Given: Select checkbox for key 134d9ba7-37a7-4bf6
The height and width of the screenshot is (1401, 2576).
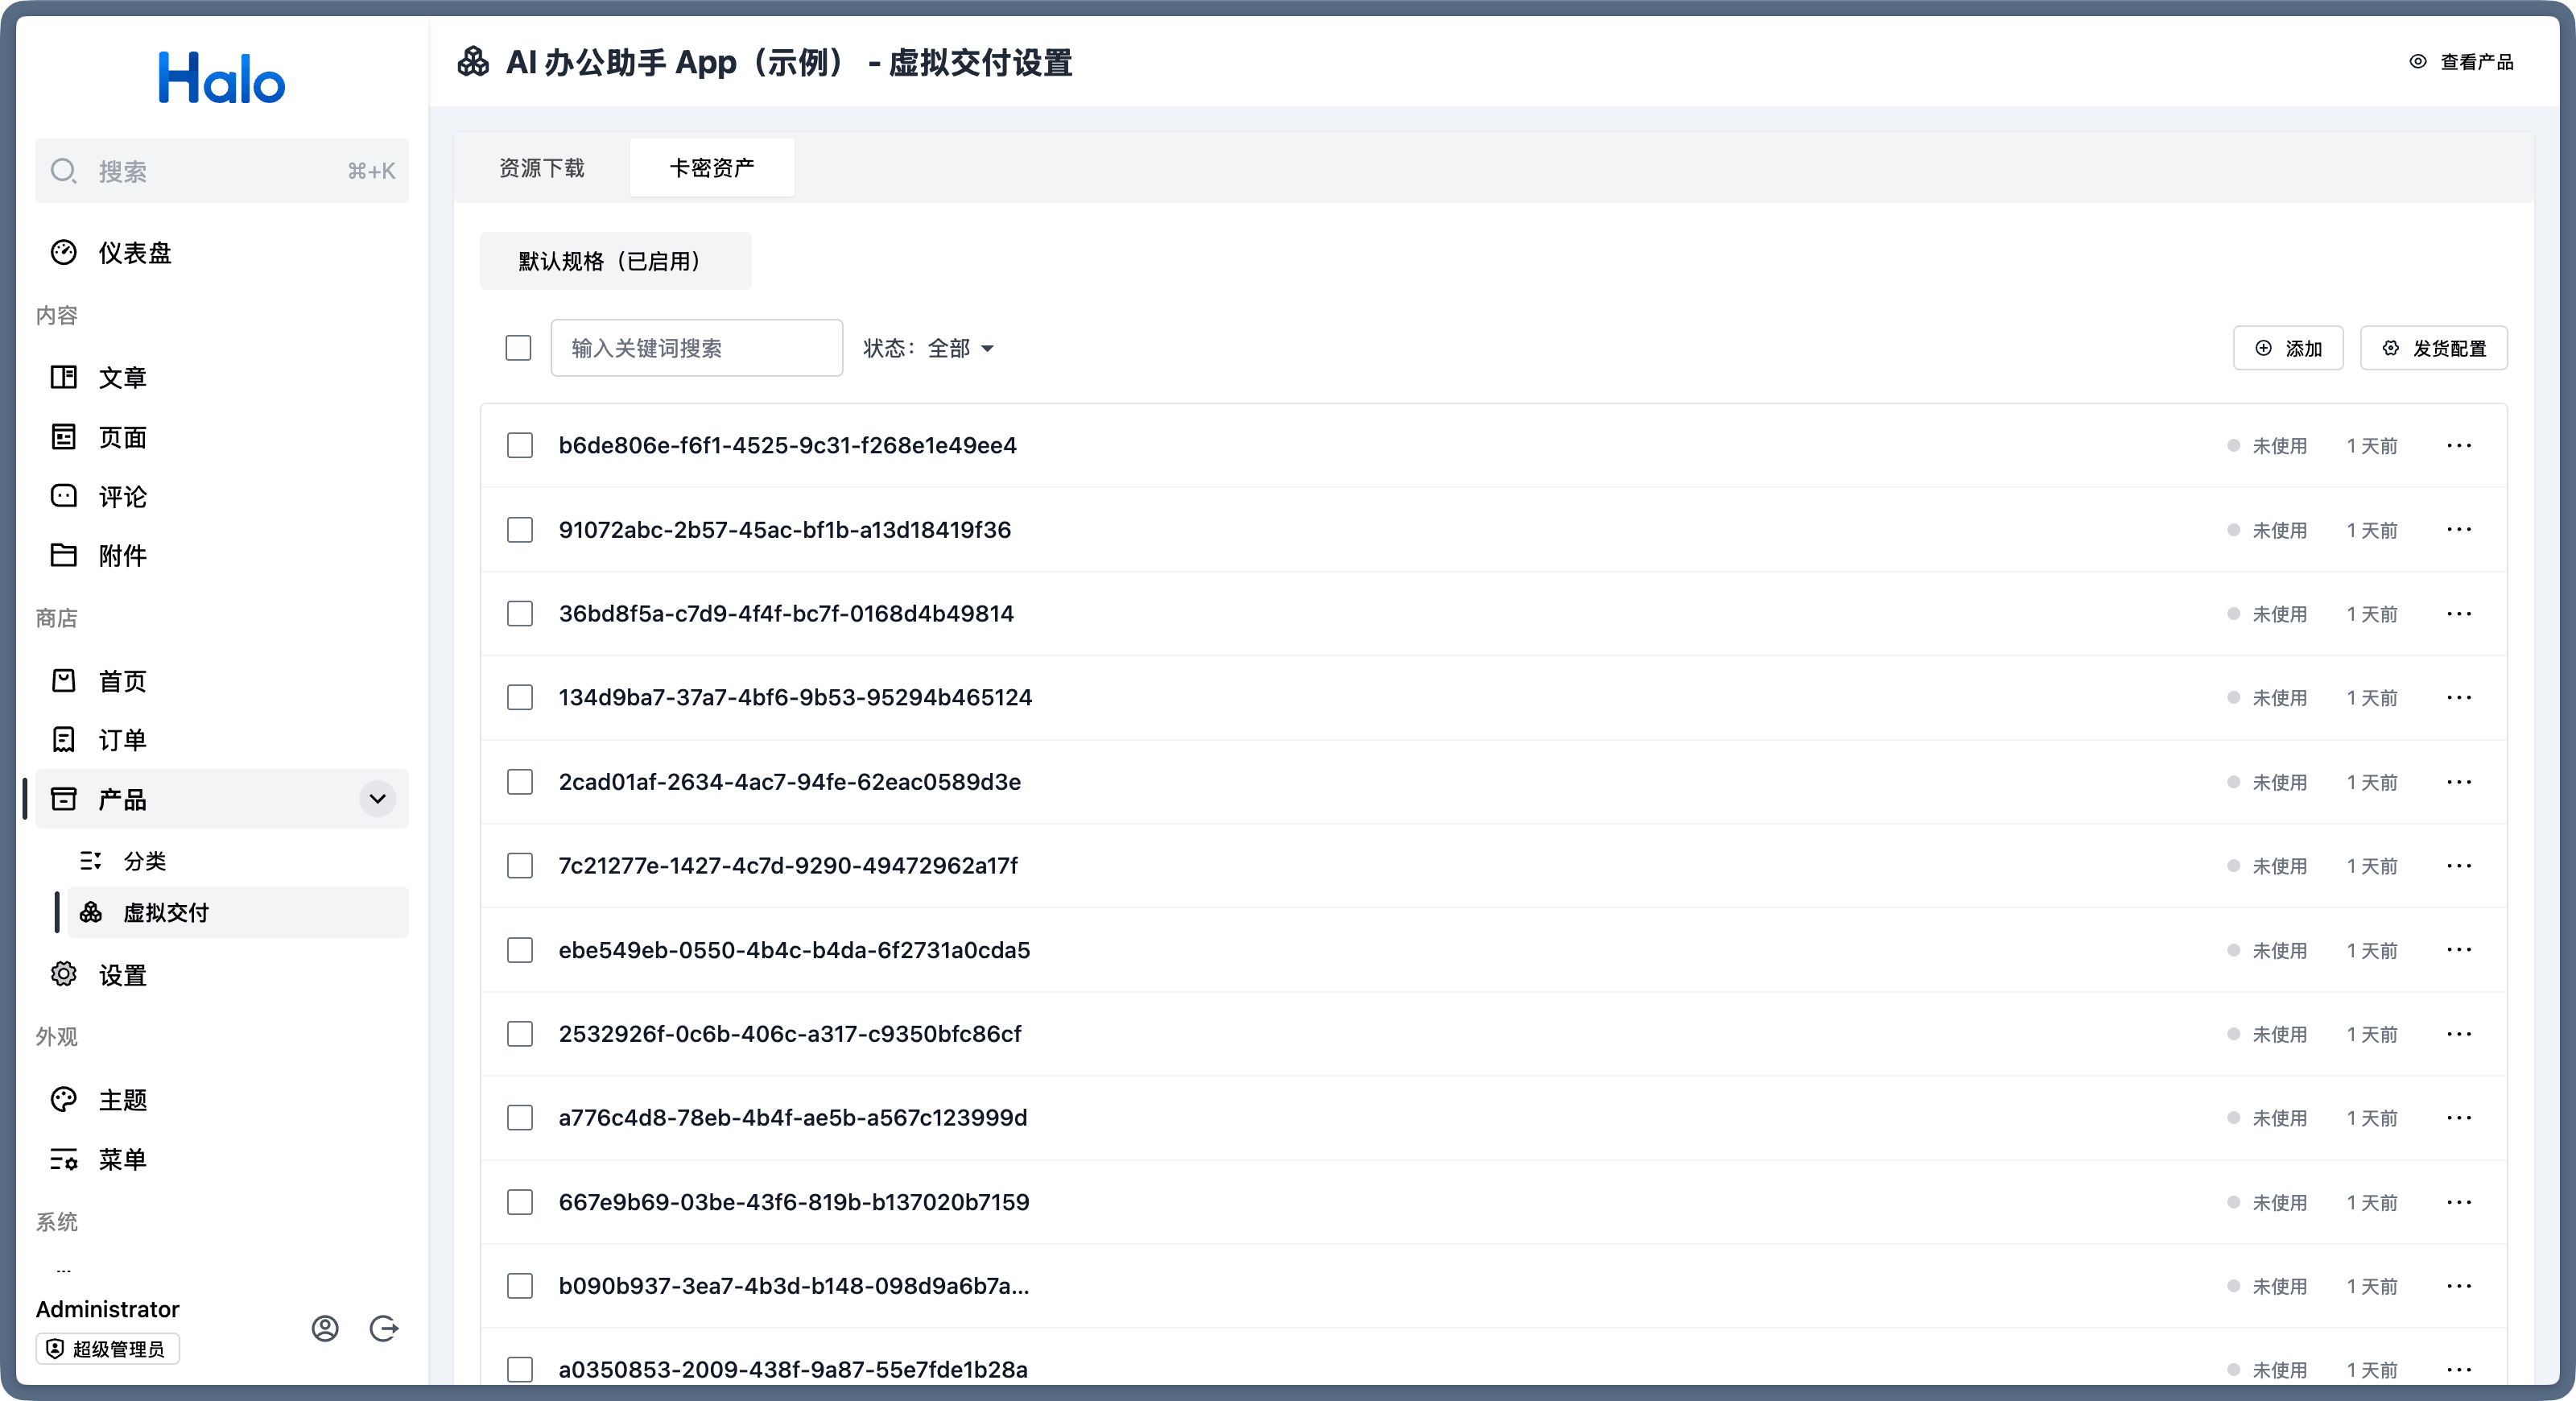Looking at the screenshot, I should coord(520,698).
